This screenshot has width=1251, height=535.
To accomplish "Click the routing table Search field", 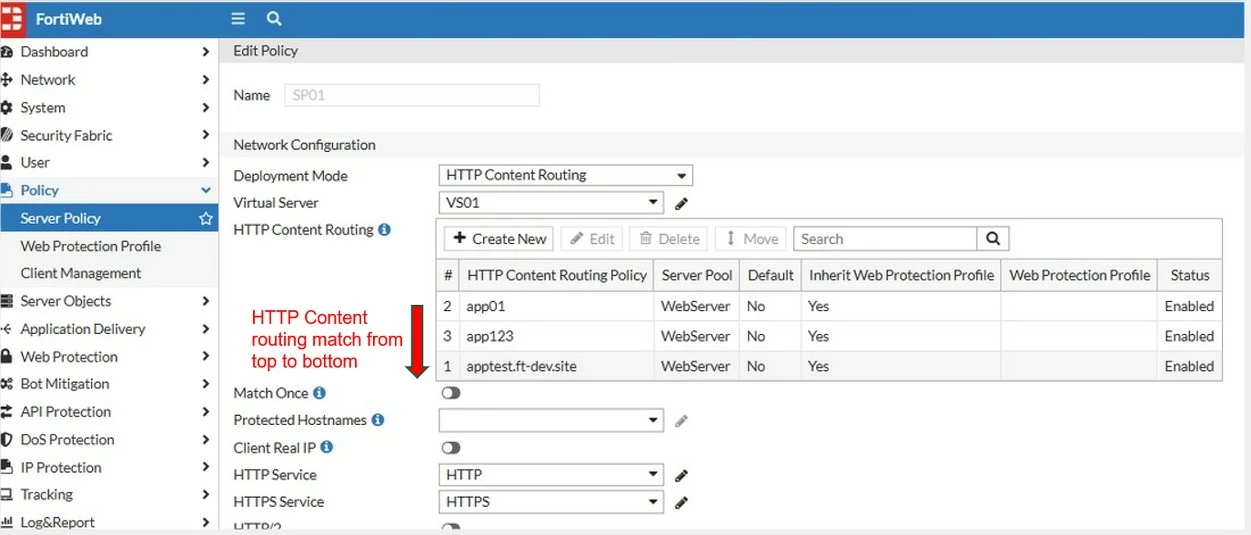I will (x=885, y=239).
